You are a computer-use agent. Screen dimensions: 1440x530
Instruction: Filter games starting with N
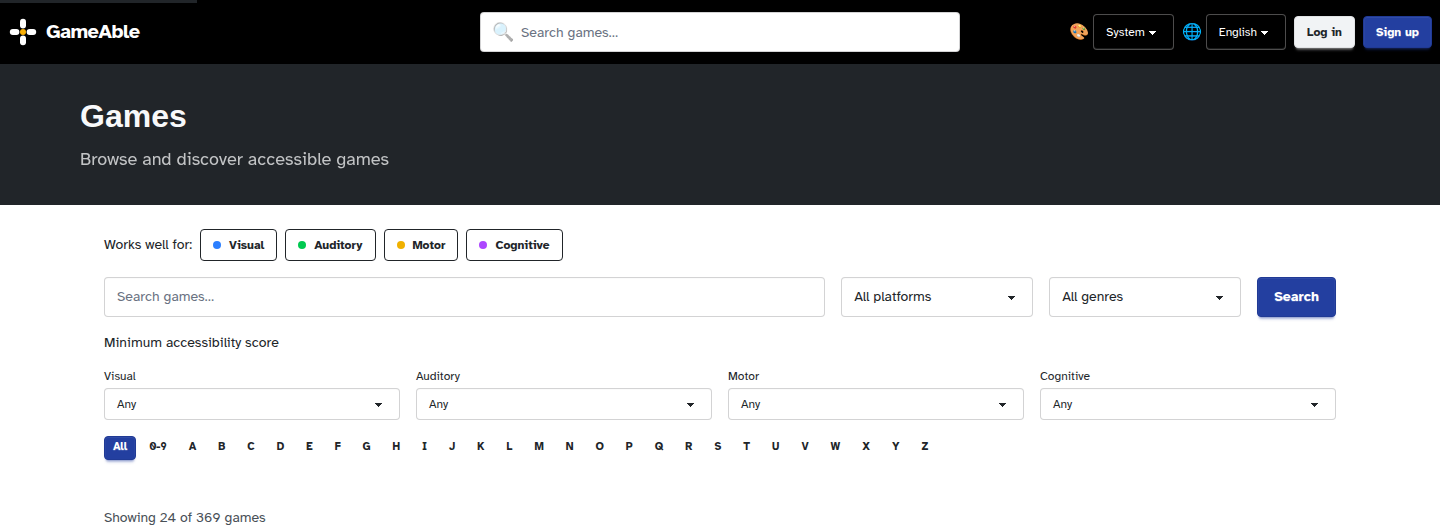[569, 447]
